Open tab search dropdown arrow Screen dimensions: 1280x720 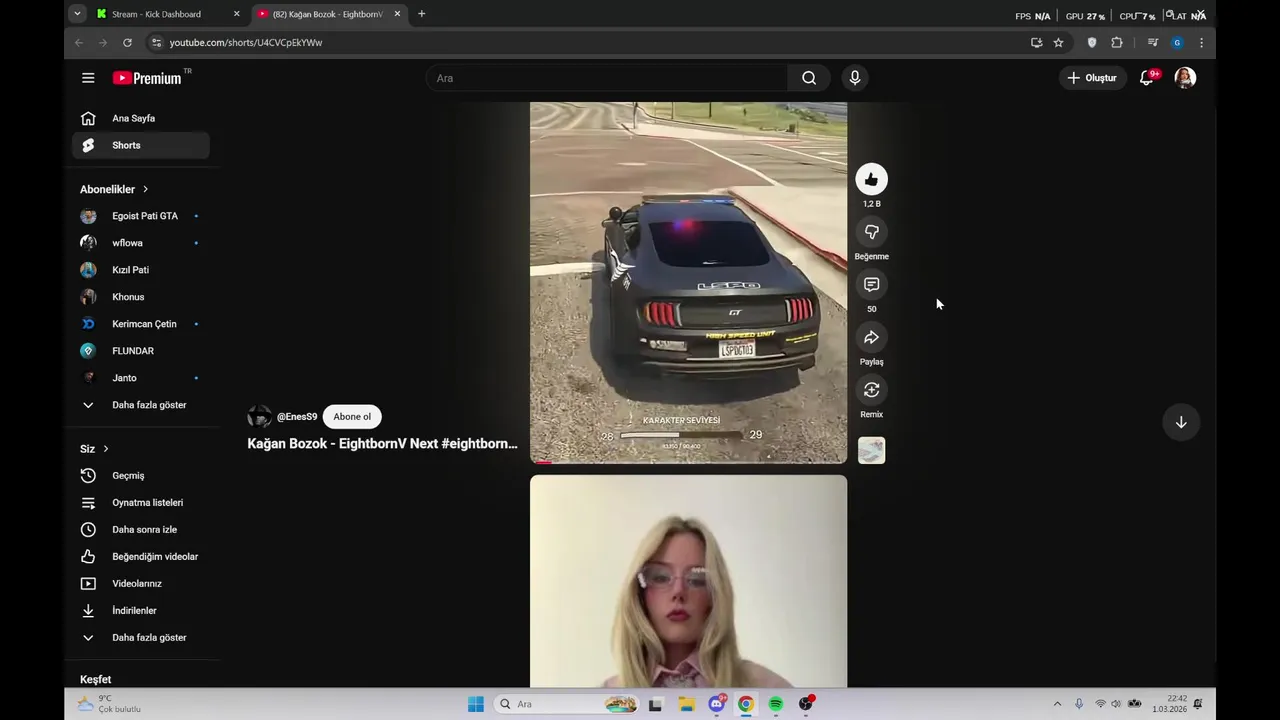77,14
